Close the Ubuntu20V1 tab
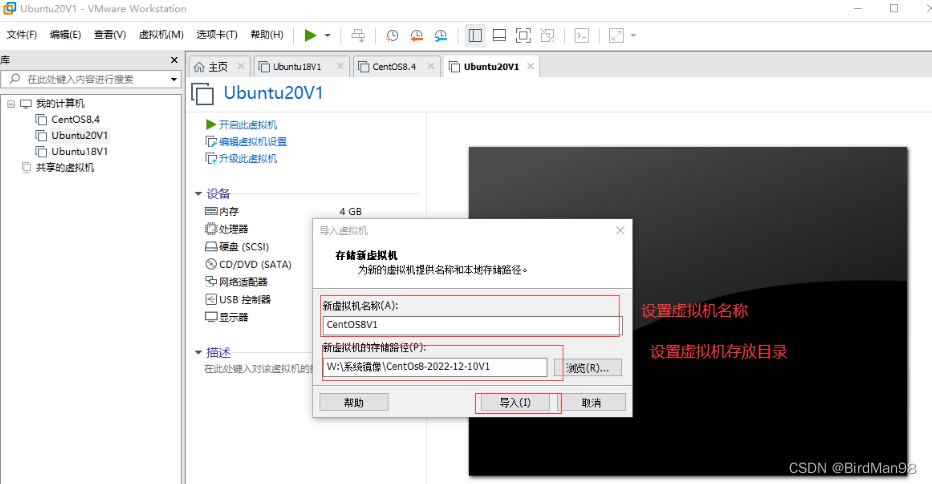This screenshot has width=932, height=484. click(x=530, y=66)
